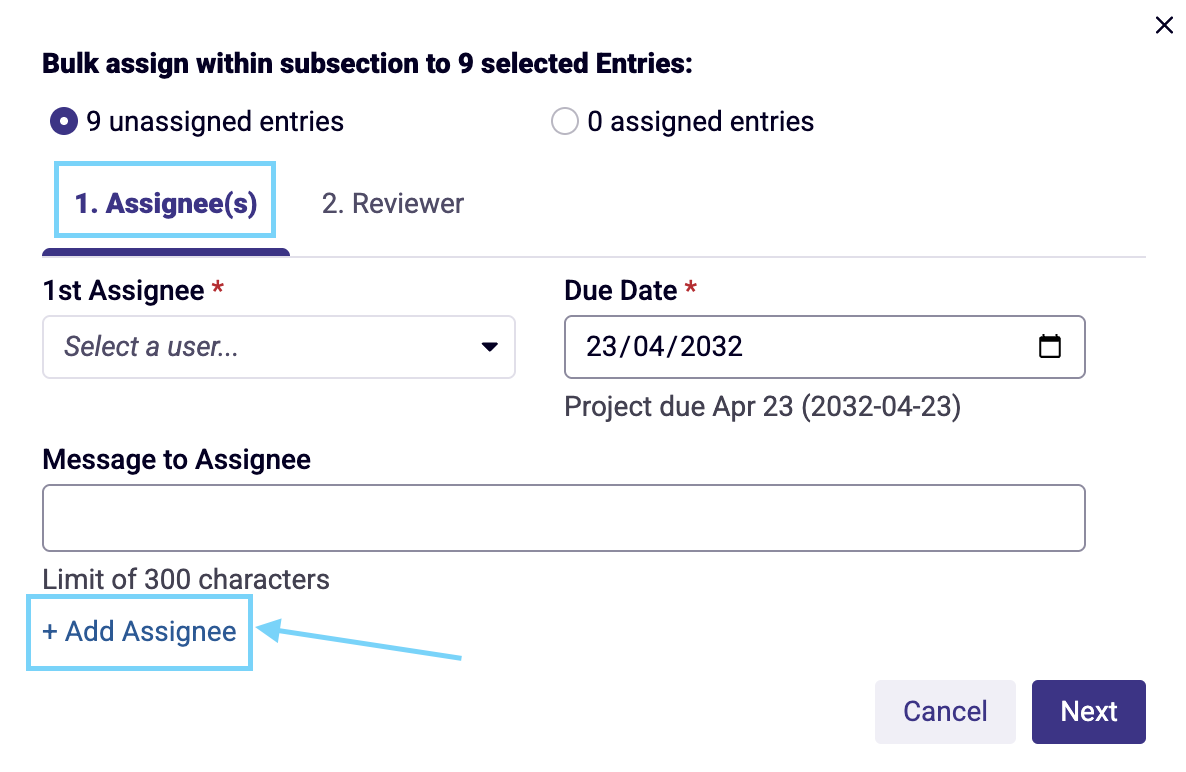Click the 'Message to Assignee' field label
Screen dimensions: 1186x772
coord(176,460)
